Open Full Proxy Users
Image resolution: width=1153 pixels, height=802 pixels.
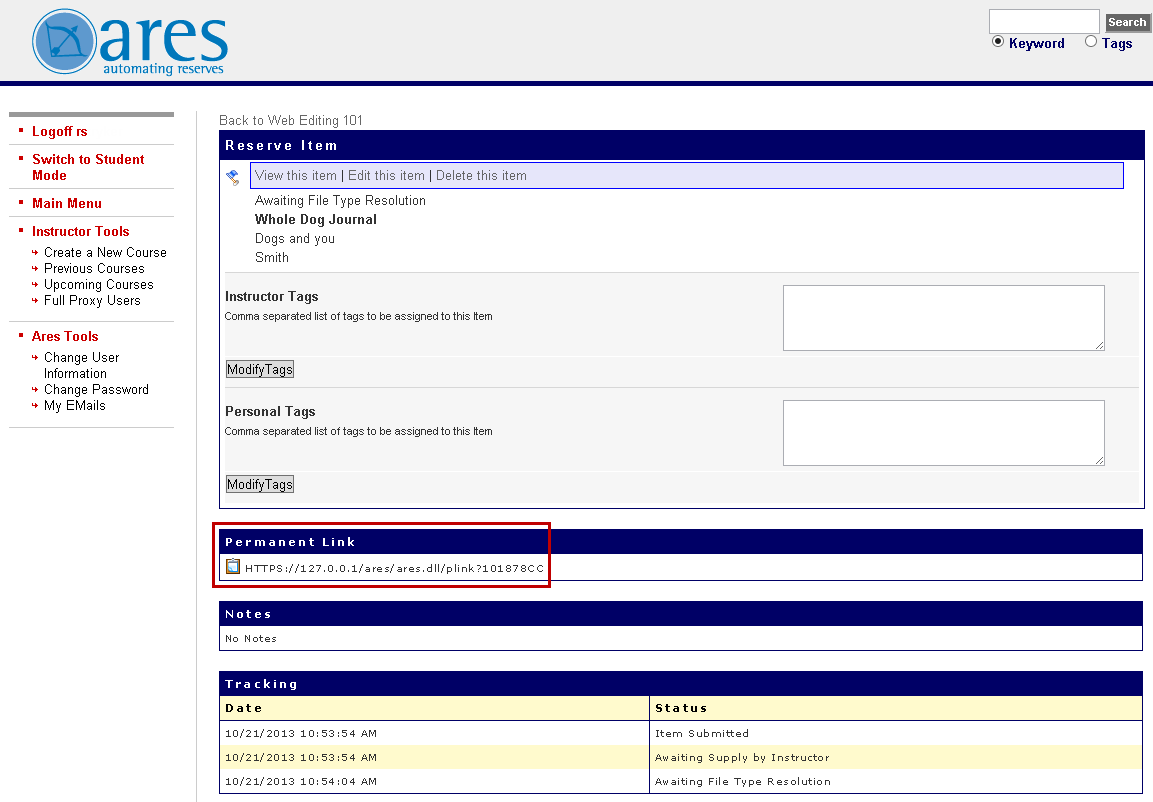coord(92,300)
